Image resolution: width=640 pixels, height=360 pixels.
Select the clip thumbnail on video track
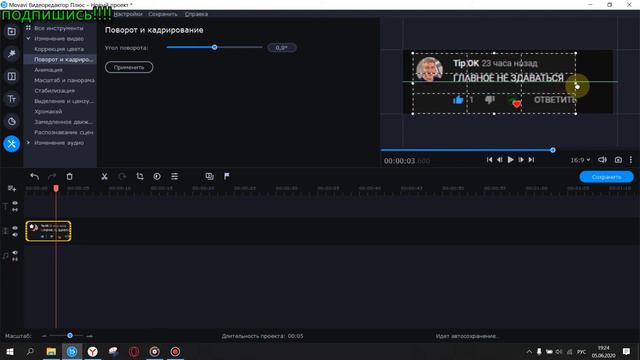pos(48,231)
